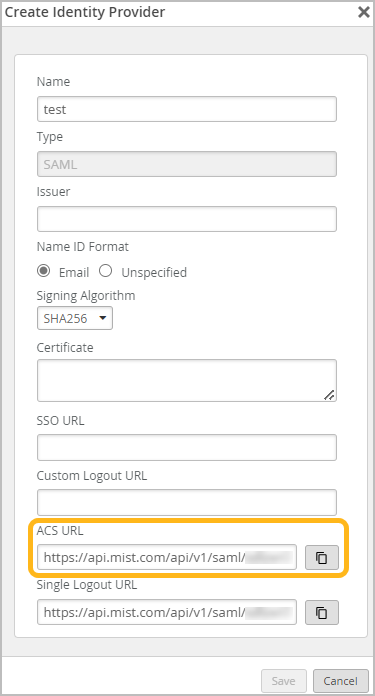Click into the Certificate text area

pyautogui.click(x=187, y=381)
